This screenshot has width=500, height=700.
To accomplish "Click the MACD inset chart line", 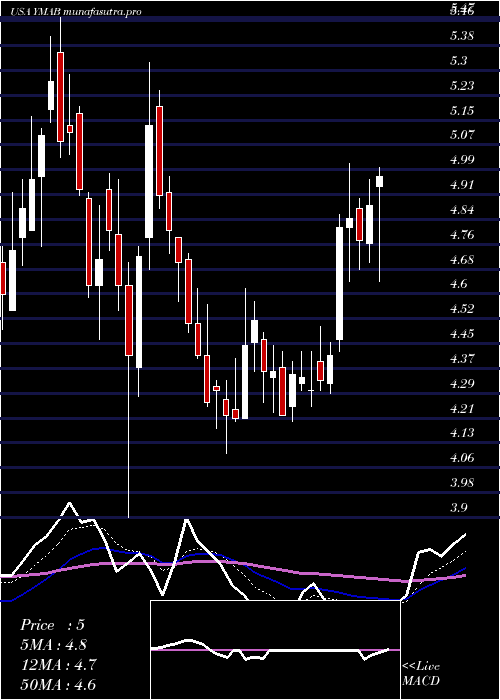I will point(270,650).
